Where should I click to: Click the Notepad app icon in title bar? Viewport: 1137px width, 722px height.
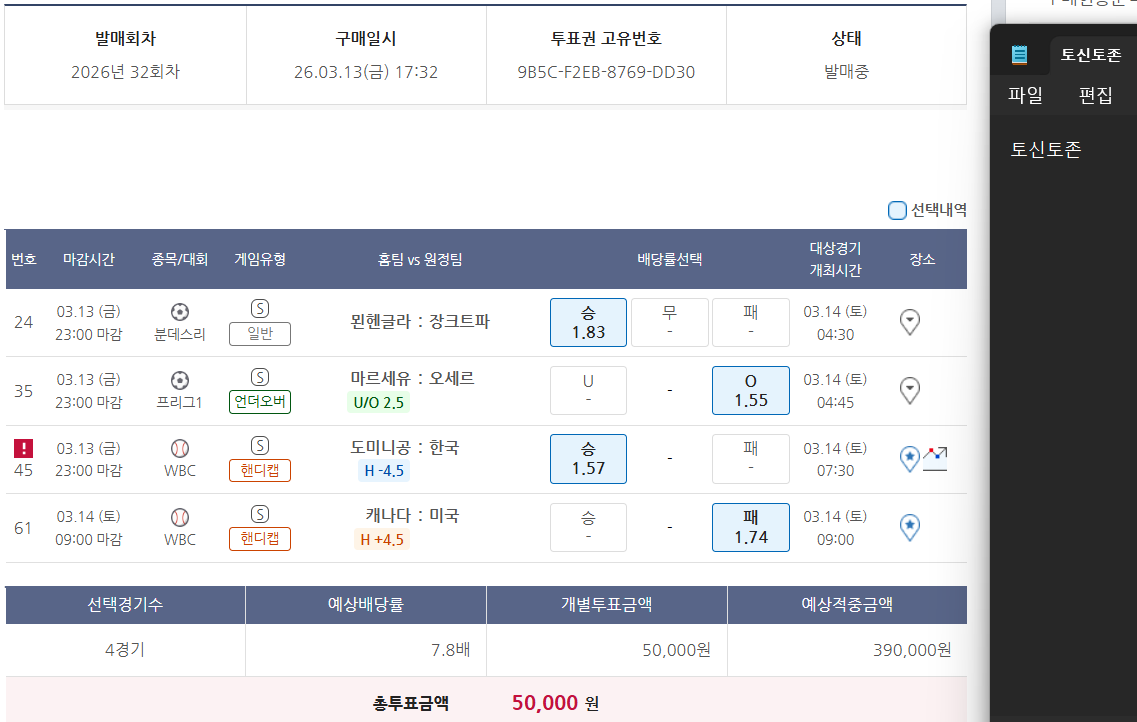1019,55
